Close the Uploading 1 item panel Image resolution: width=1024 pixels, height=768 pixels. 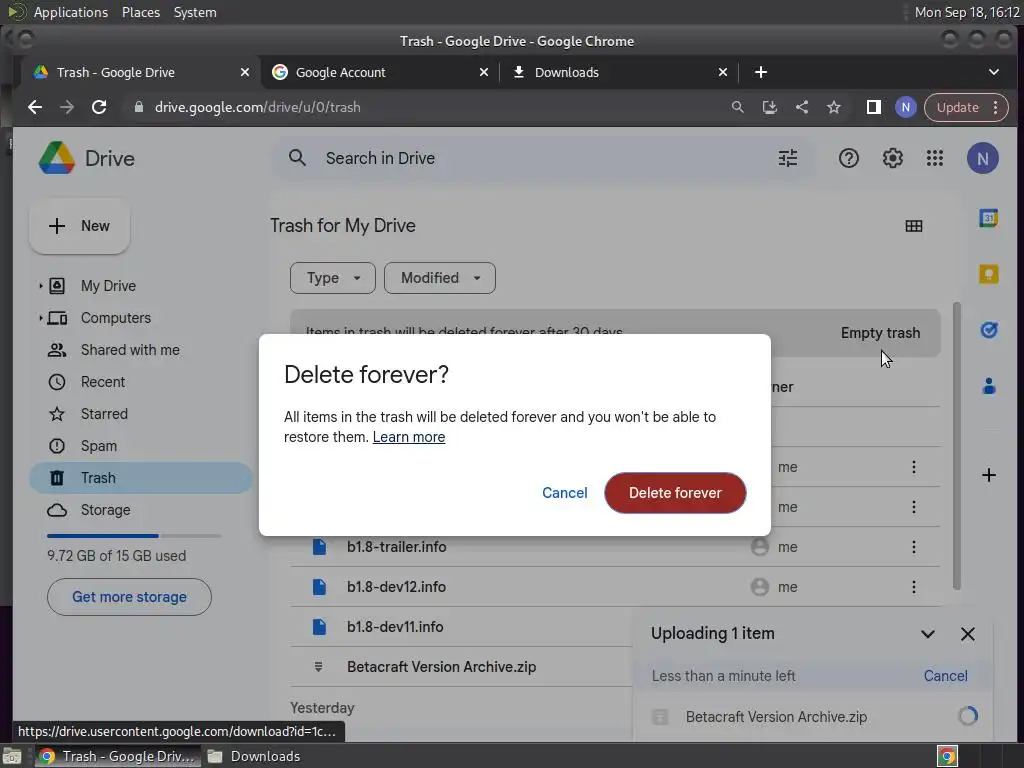tap(967, 634)
